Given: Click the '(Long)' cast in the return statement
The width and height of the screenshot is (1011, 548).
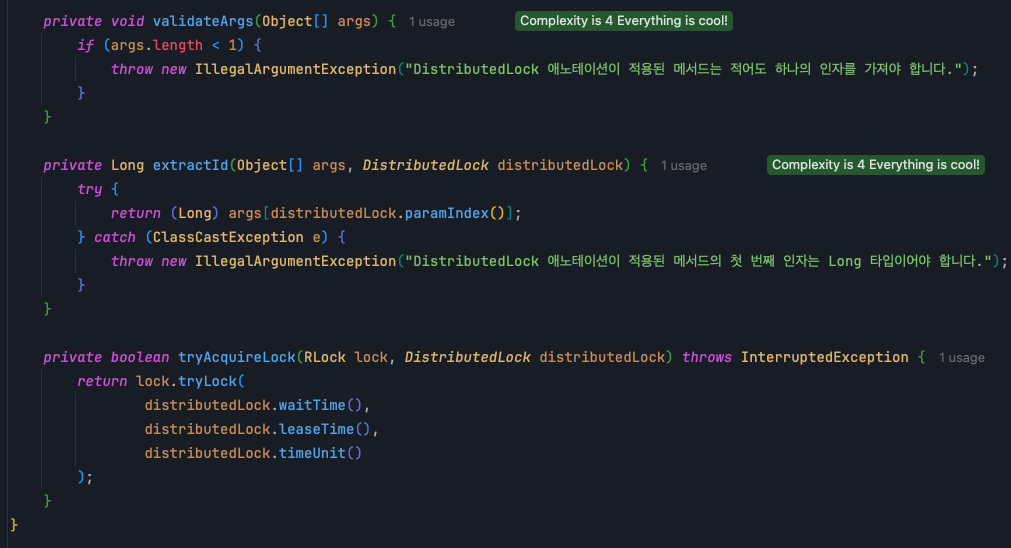Looking at the screenshot, I should pyautogui.click(x=195, y=213).
